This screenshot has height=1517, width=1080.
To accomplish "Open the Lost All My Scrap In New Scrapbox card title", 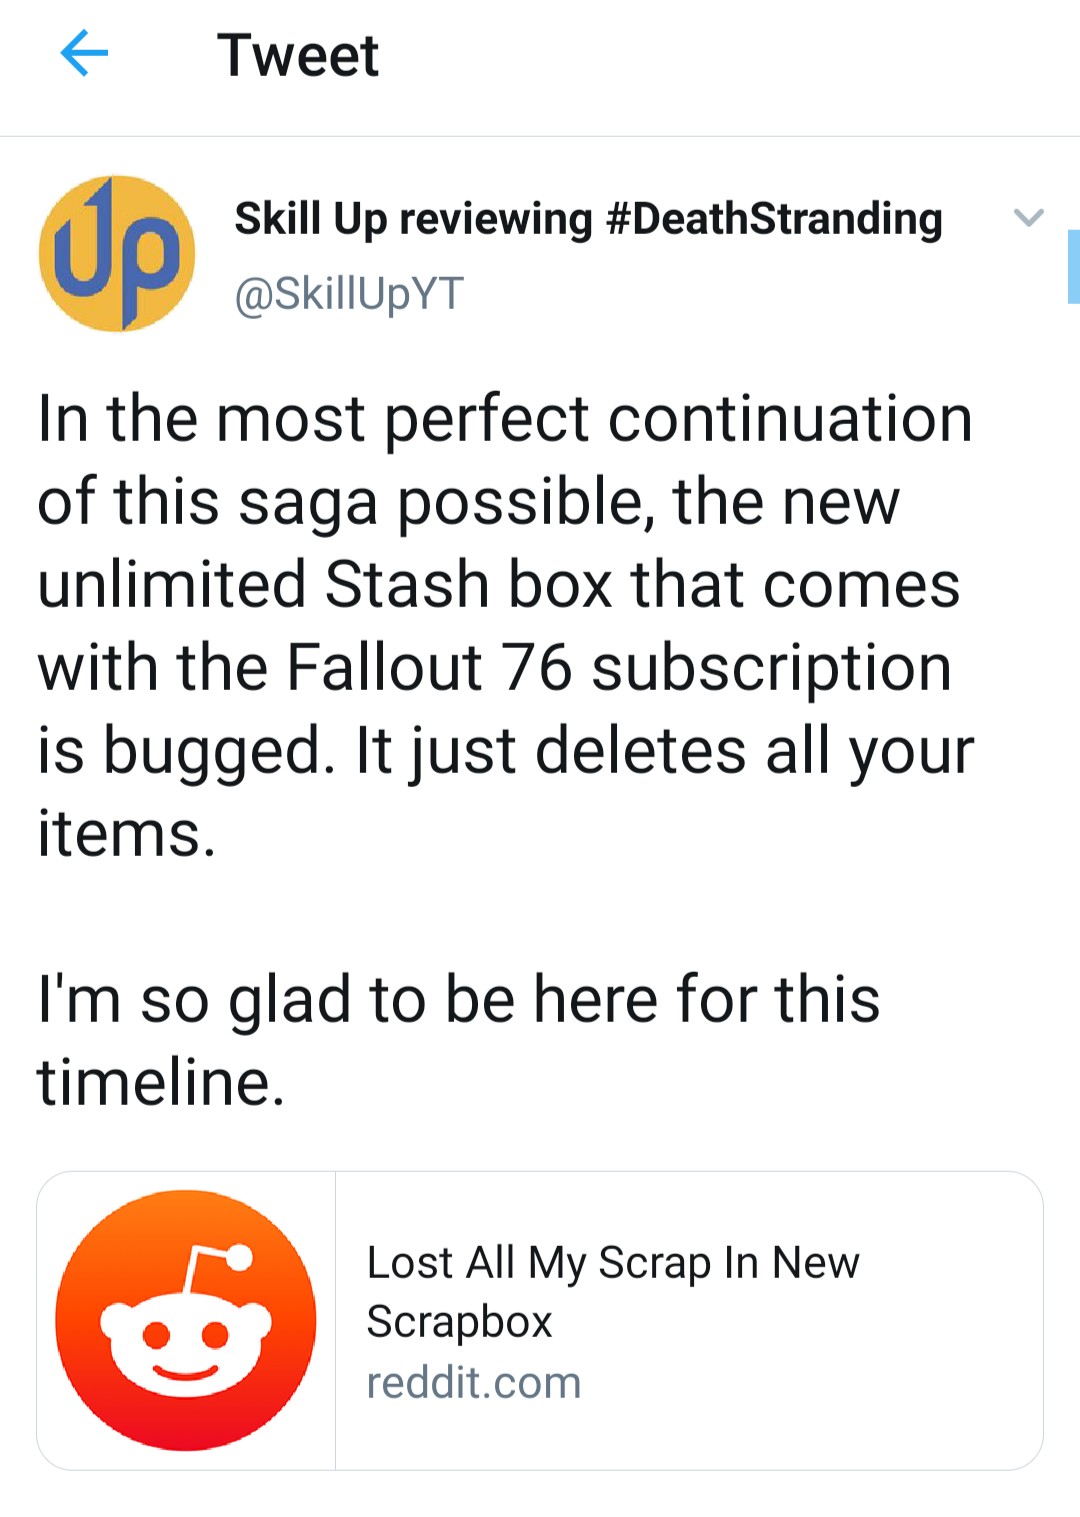I will 613,1292.
